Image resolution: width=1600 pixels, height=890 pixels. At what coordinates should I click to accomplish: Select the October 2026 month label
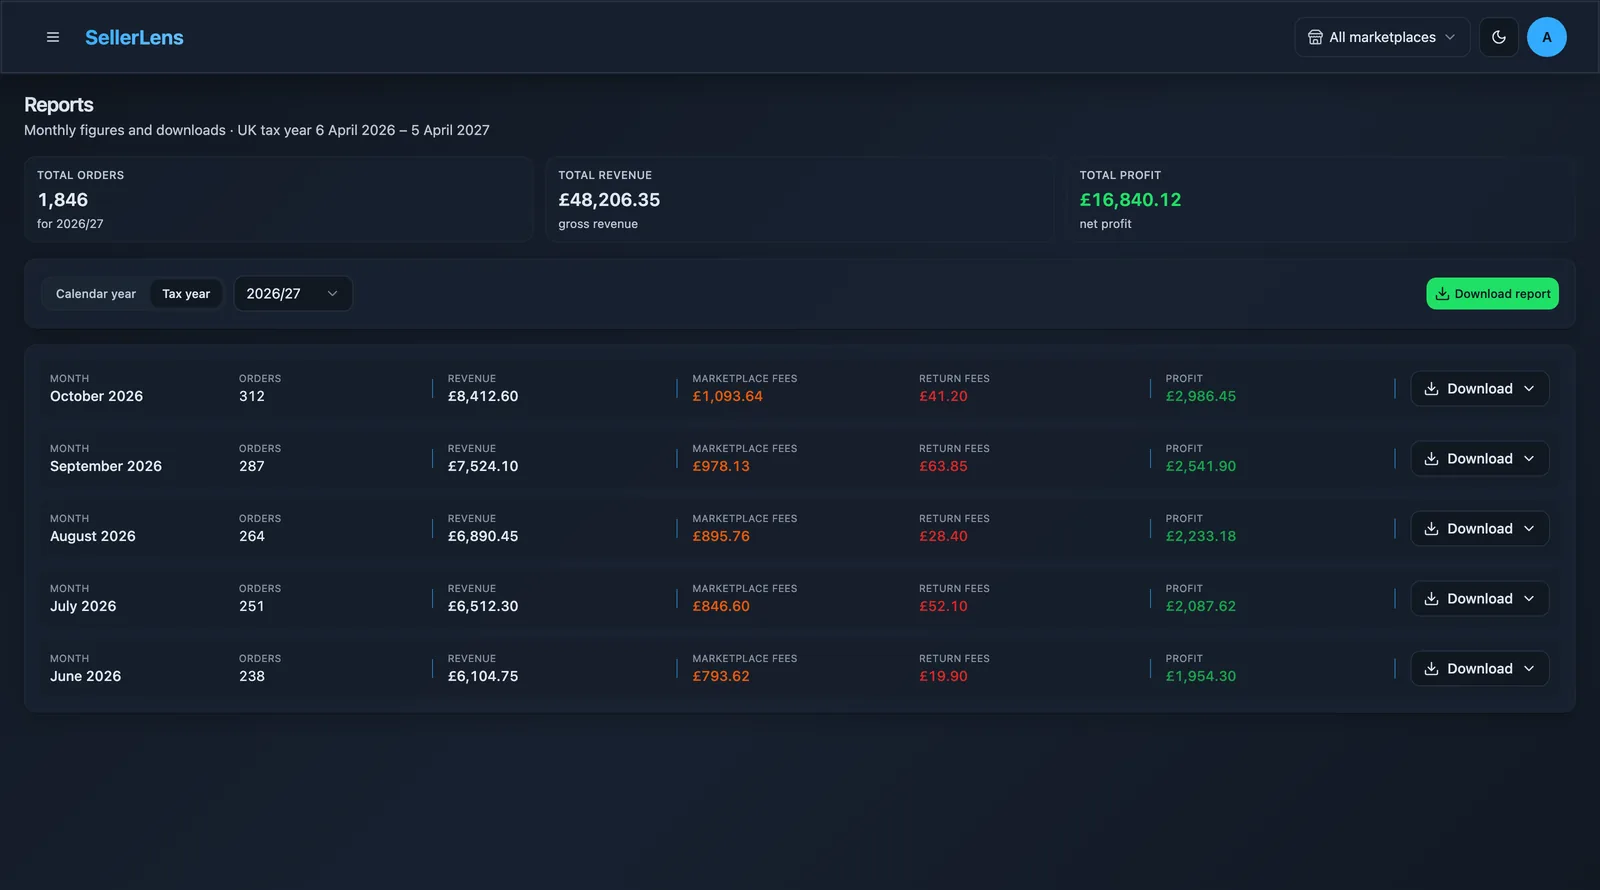pos(96,396)
